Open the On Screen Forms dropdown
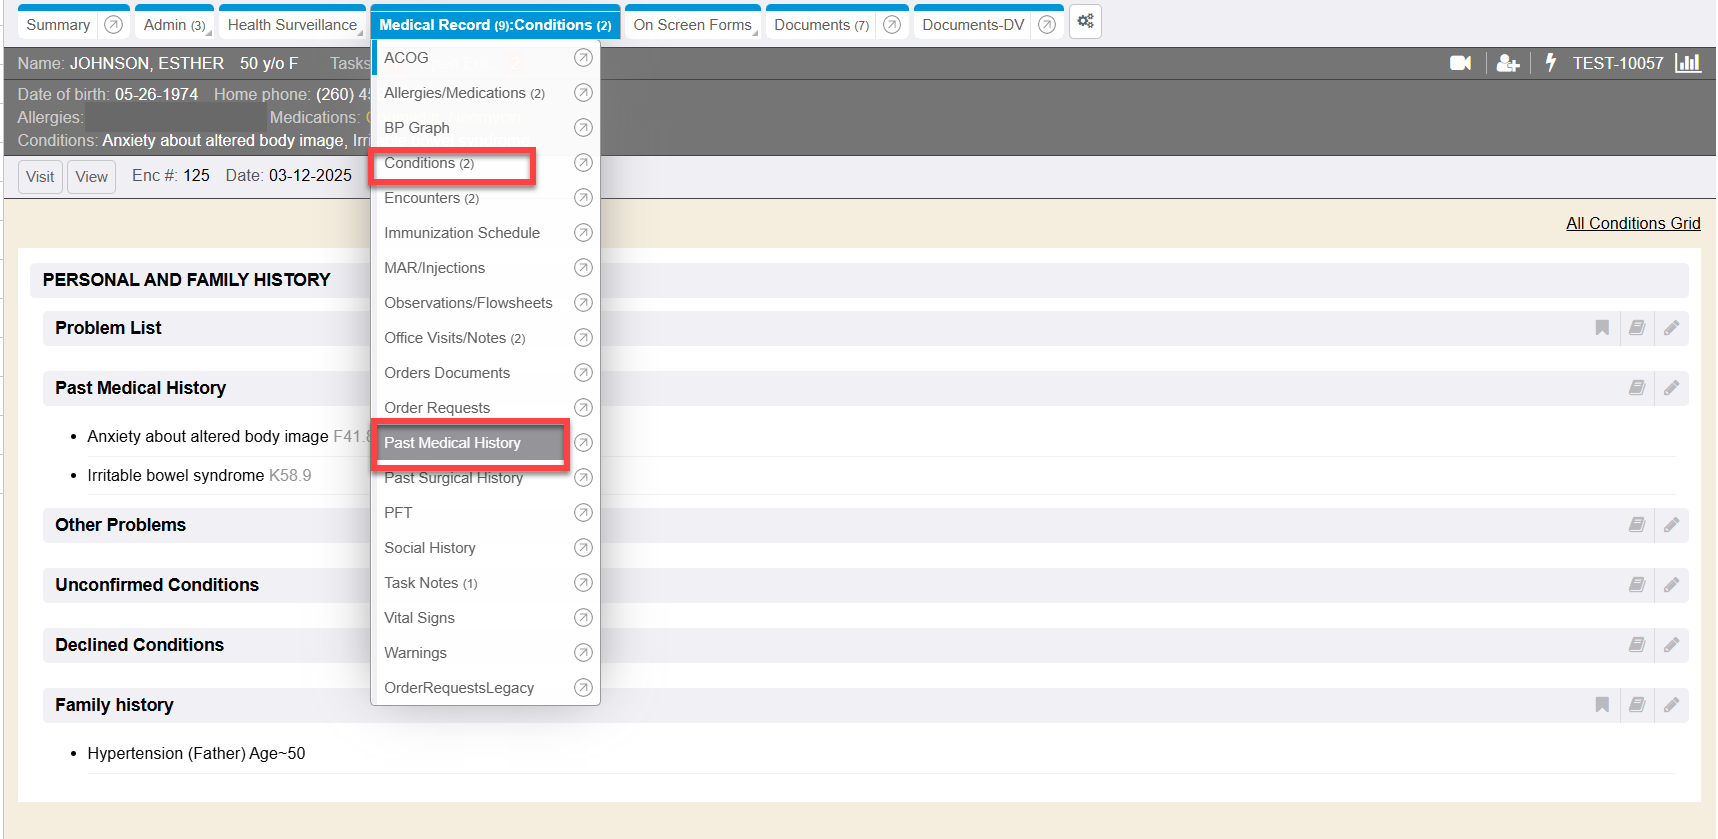The image size is (1718, 839). [692, 25]
